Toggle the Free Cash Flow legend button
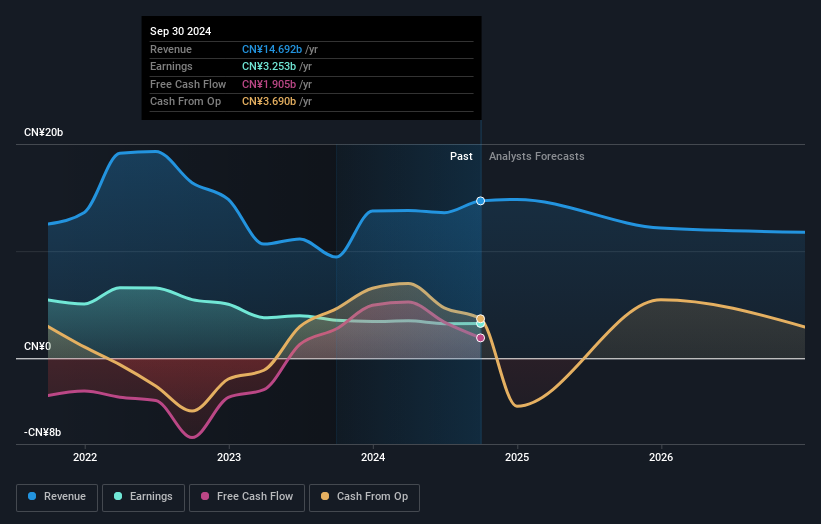 [247, 497]
